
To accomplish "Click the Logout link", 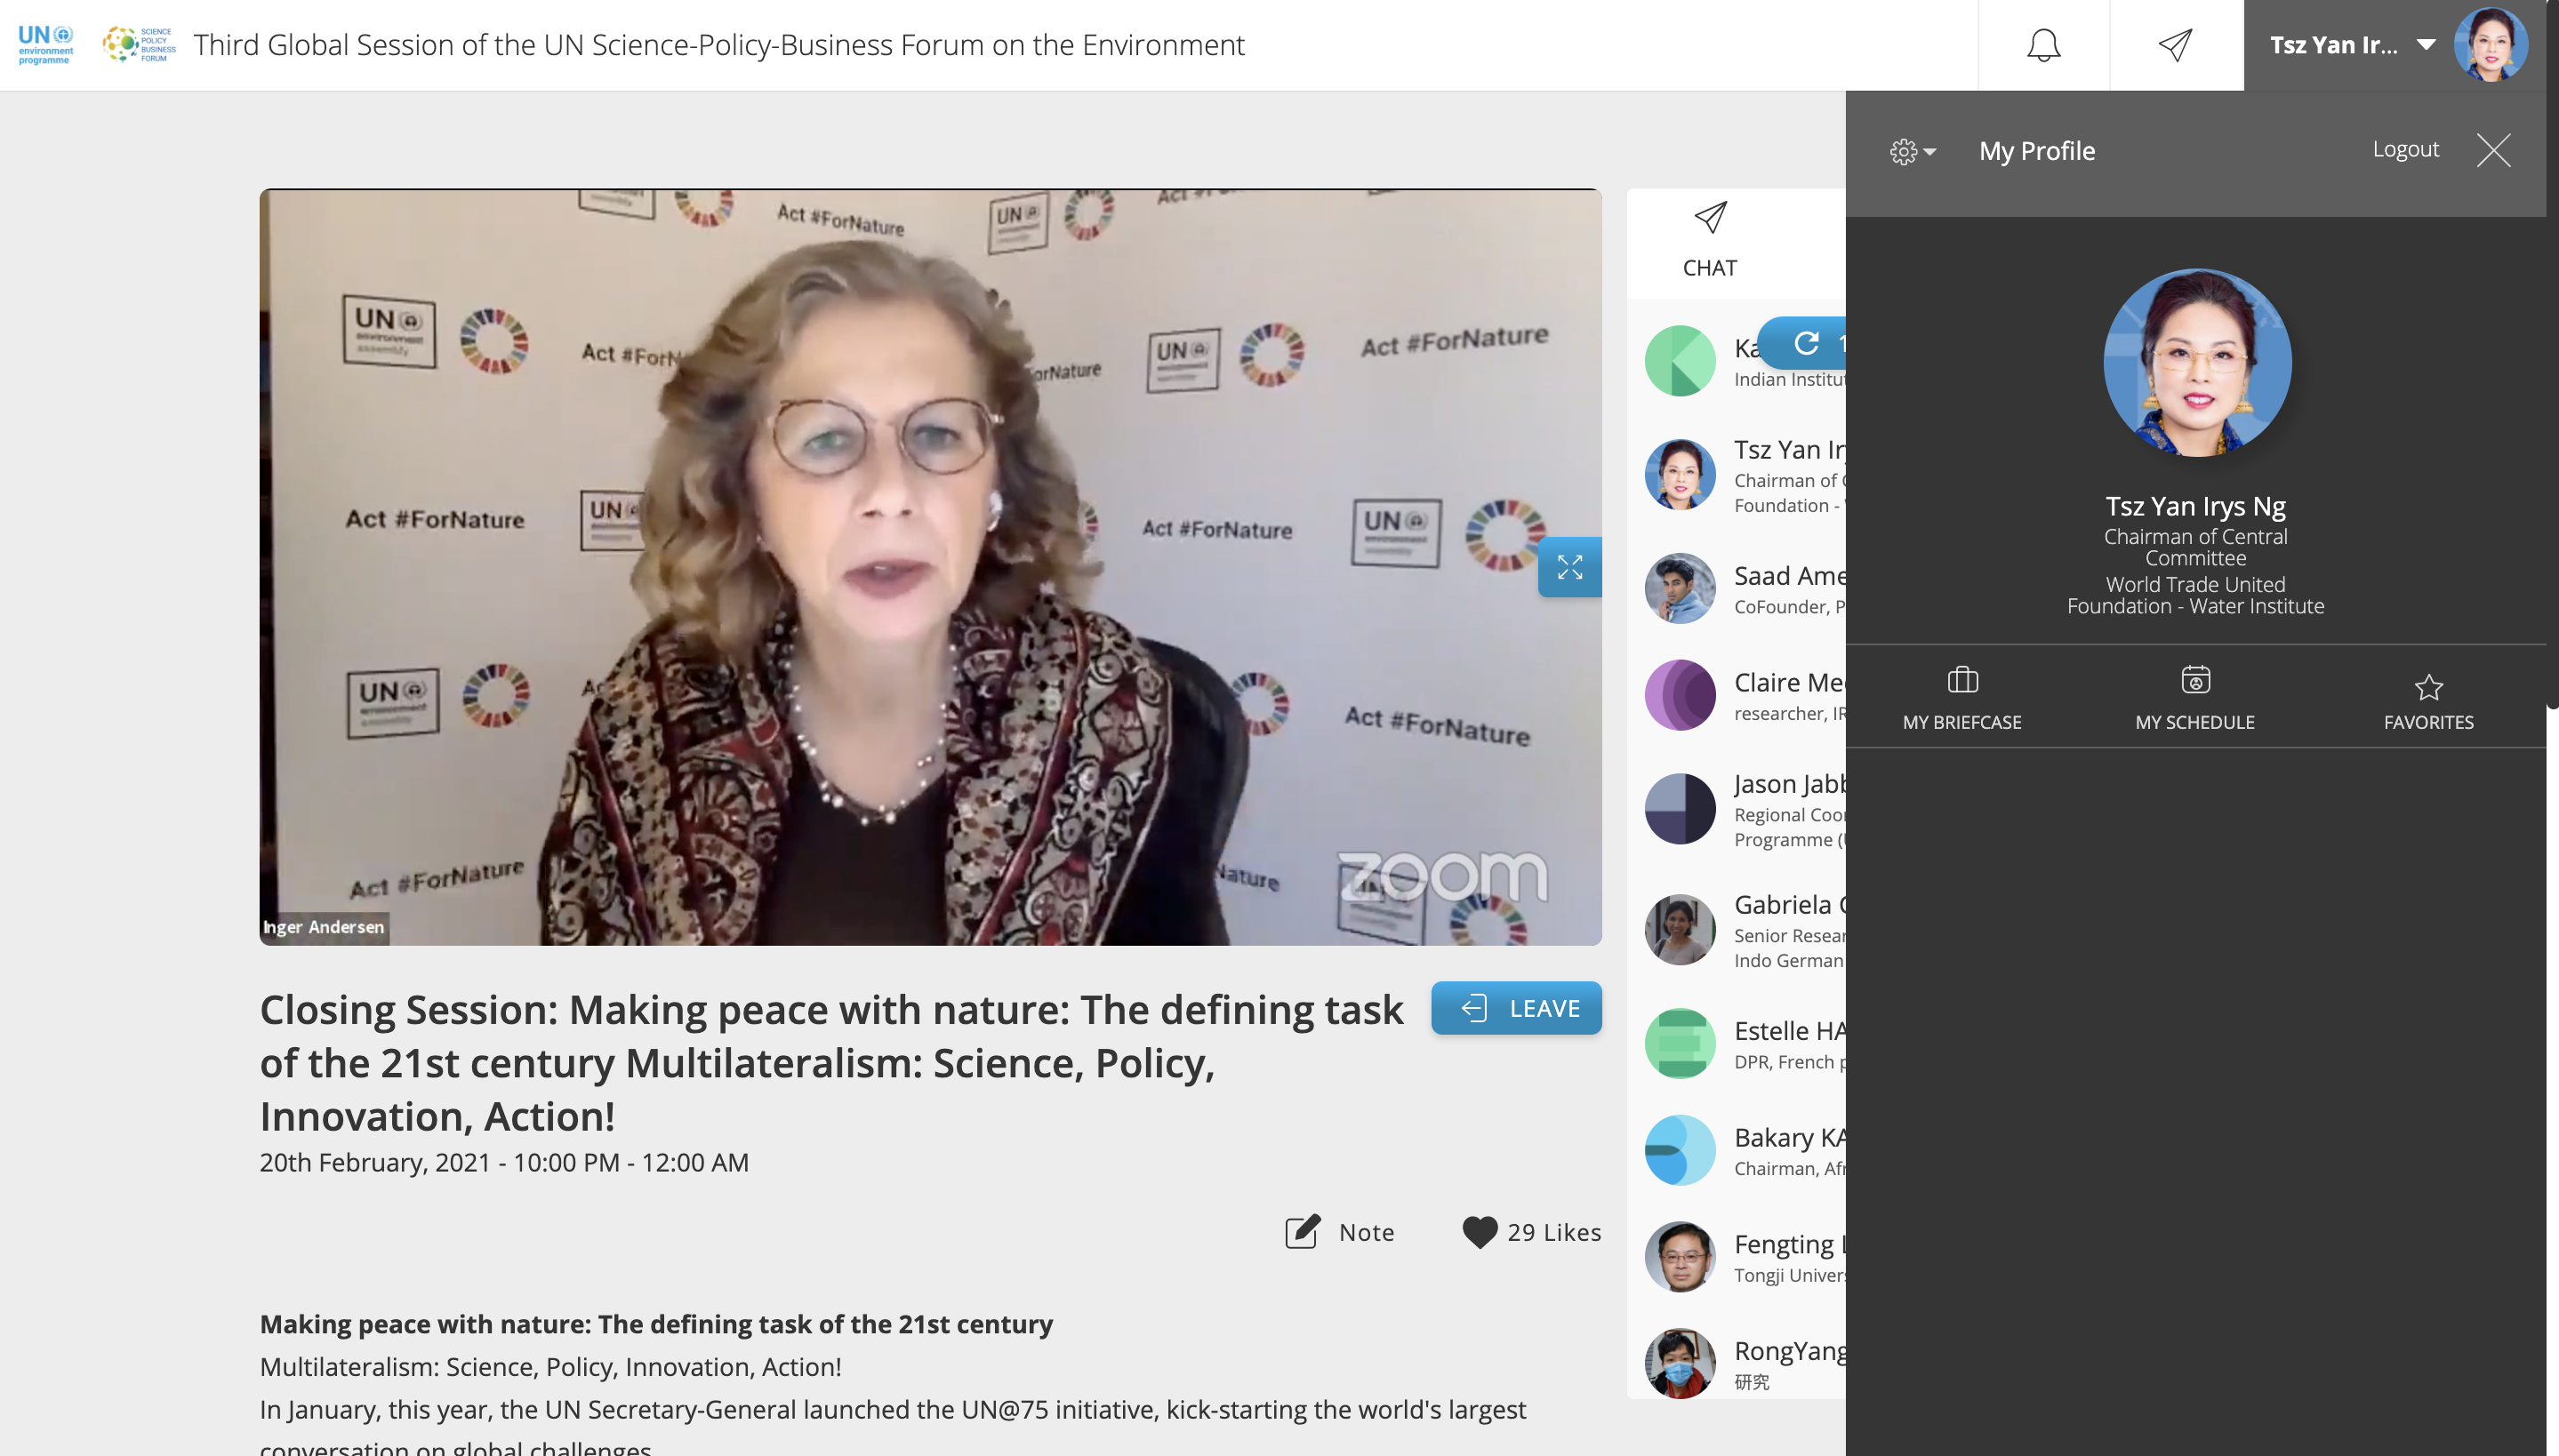I will pyautogui.click(x=2405, y=149).
